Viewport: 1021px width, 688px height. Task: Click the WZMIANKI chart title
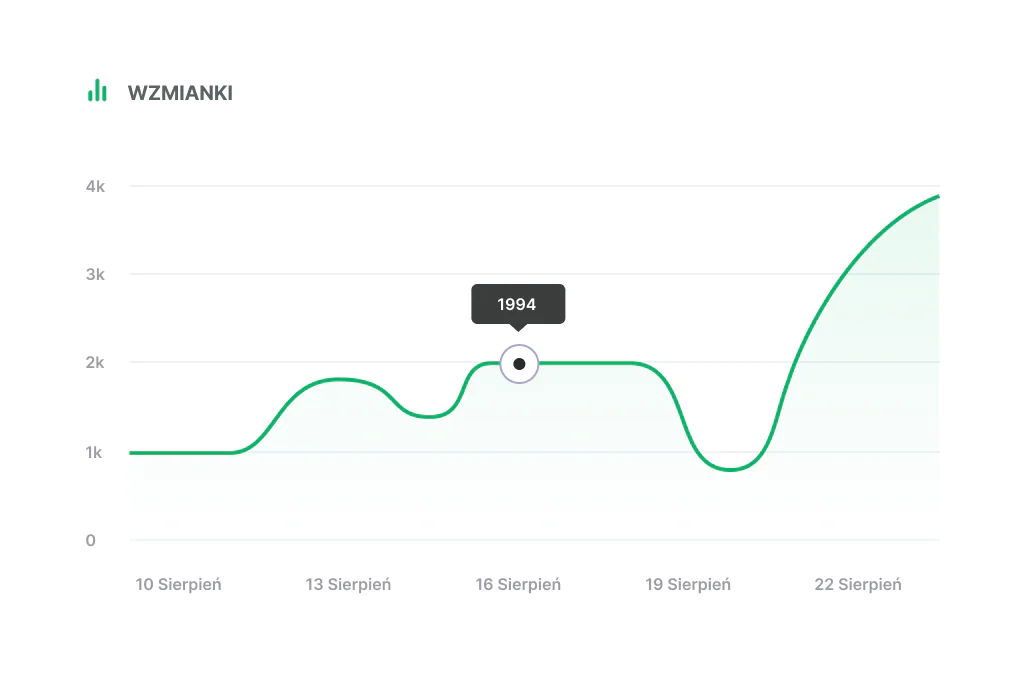tap(180, 93)
